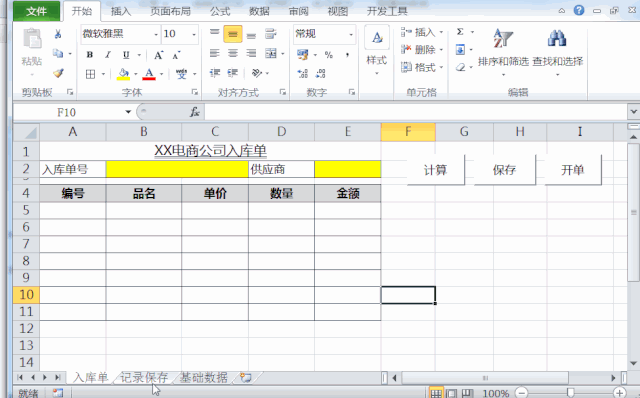Switch to the Data (数据) tab
640x398 pixels.
point(259,11)
